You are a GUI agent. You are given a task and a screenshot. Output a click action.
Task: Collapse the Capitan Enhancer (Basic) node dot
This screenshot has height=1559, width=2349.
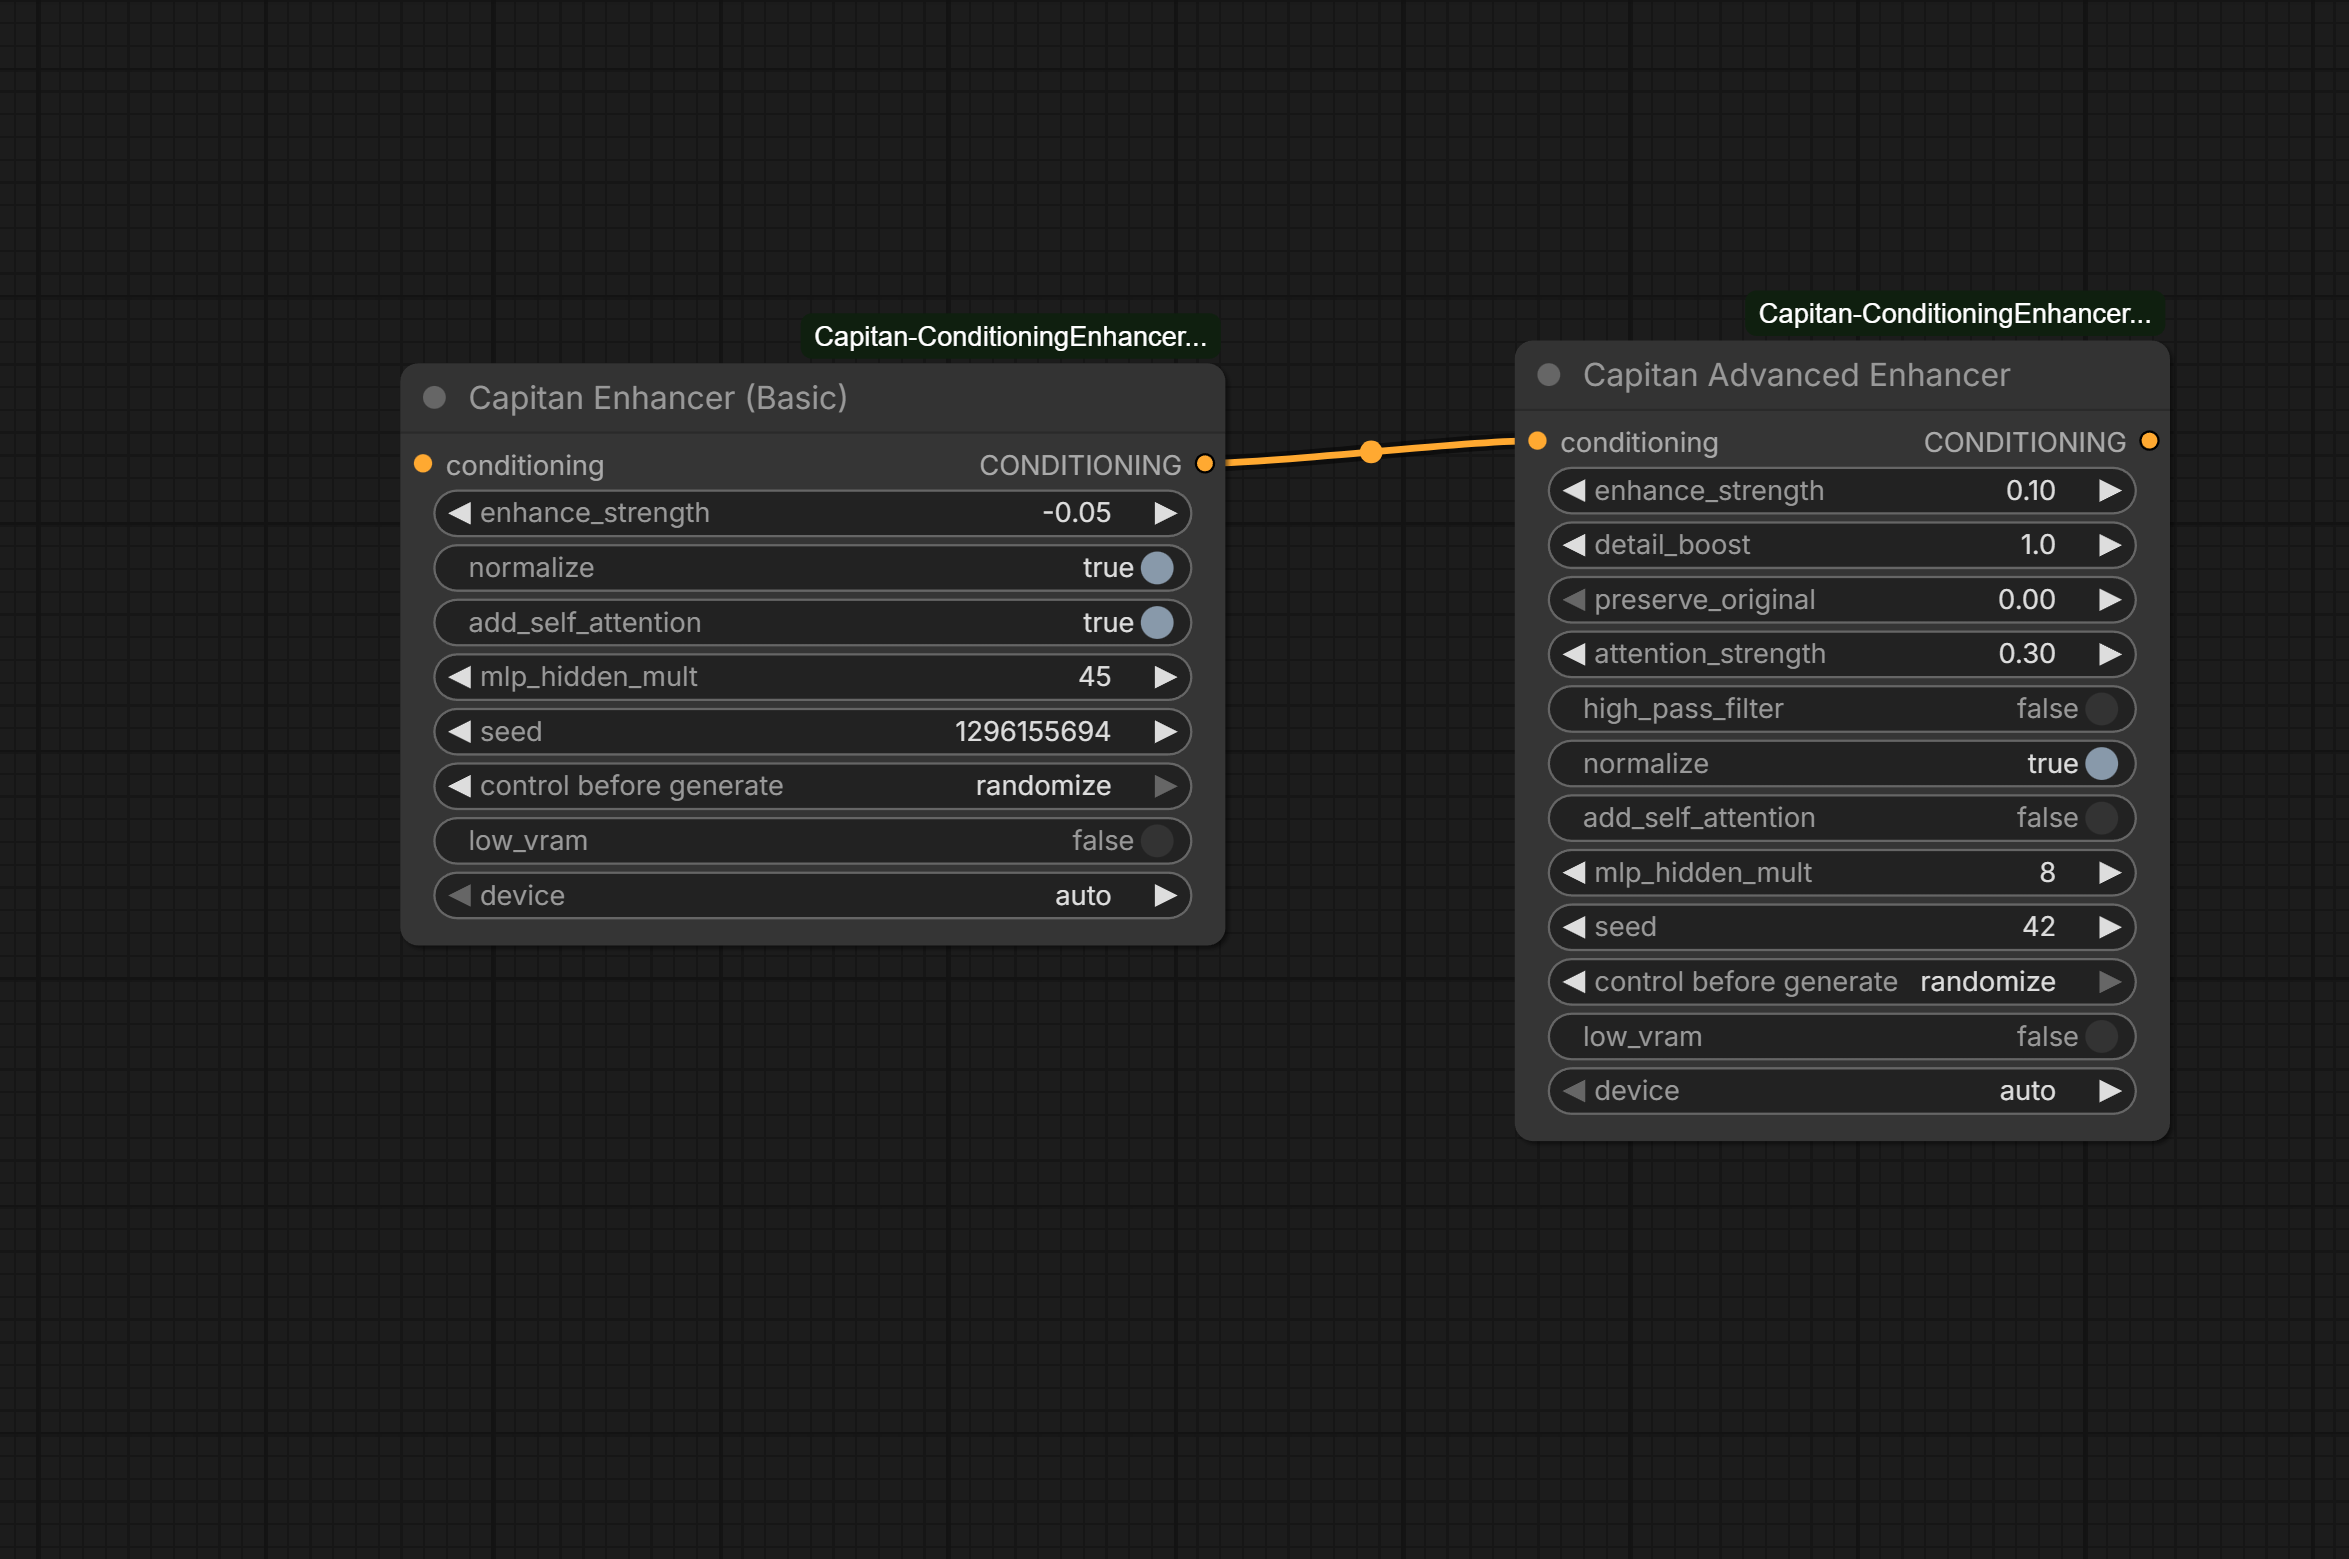434,398
